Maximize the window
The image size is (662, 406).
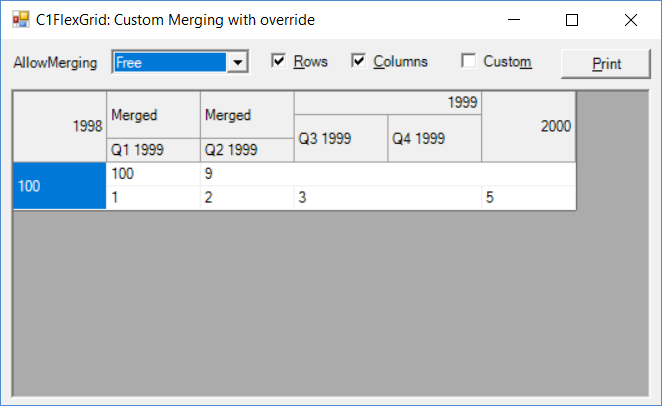coord(572,20)
